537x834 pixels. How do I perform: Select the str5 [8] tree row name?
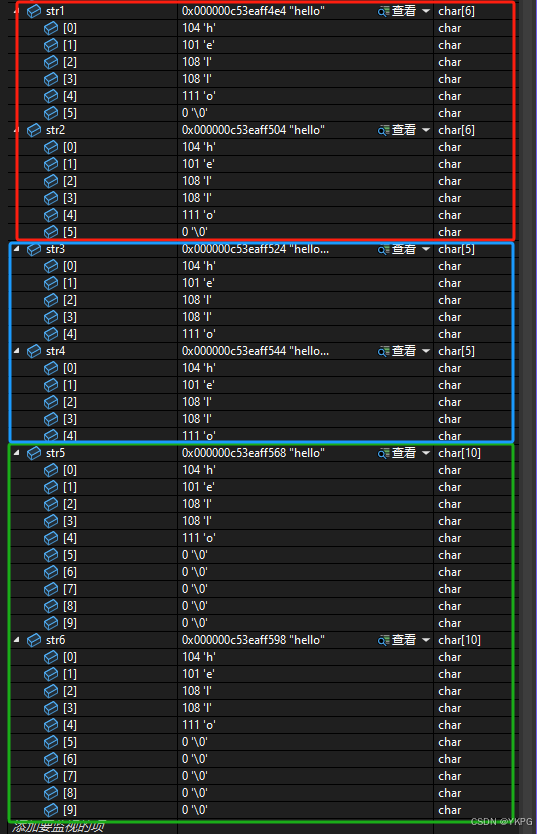coord(70,606)
